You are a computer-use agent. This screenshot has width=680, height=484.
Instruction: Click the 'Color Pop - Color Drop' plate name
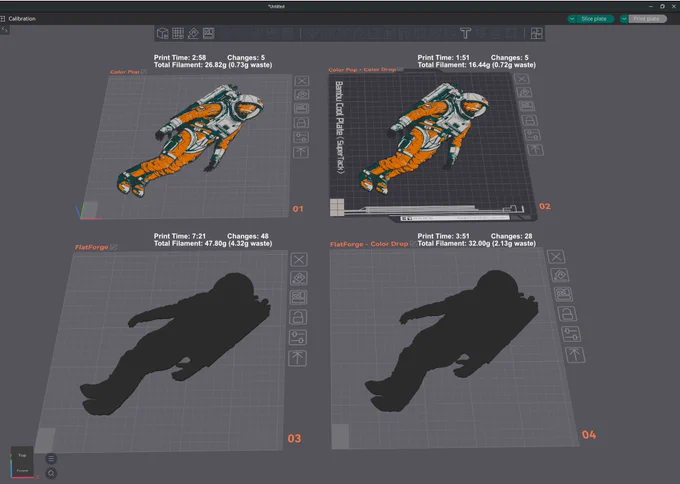(x=362, y=69)
